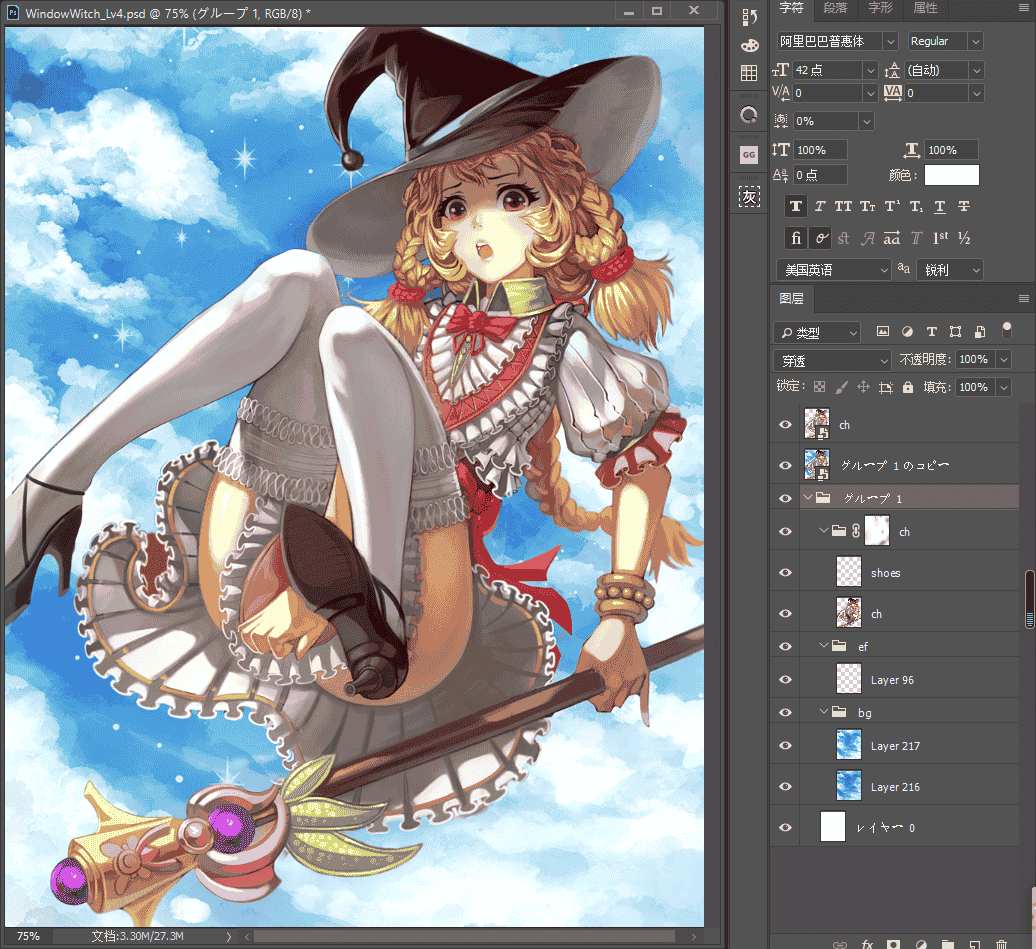Open the Color palette panel icon
Viewport: 1036px width, 949px height.
(749, 45)
